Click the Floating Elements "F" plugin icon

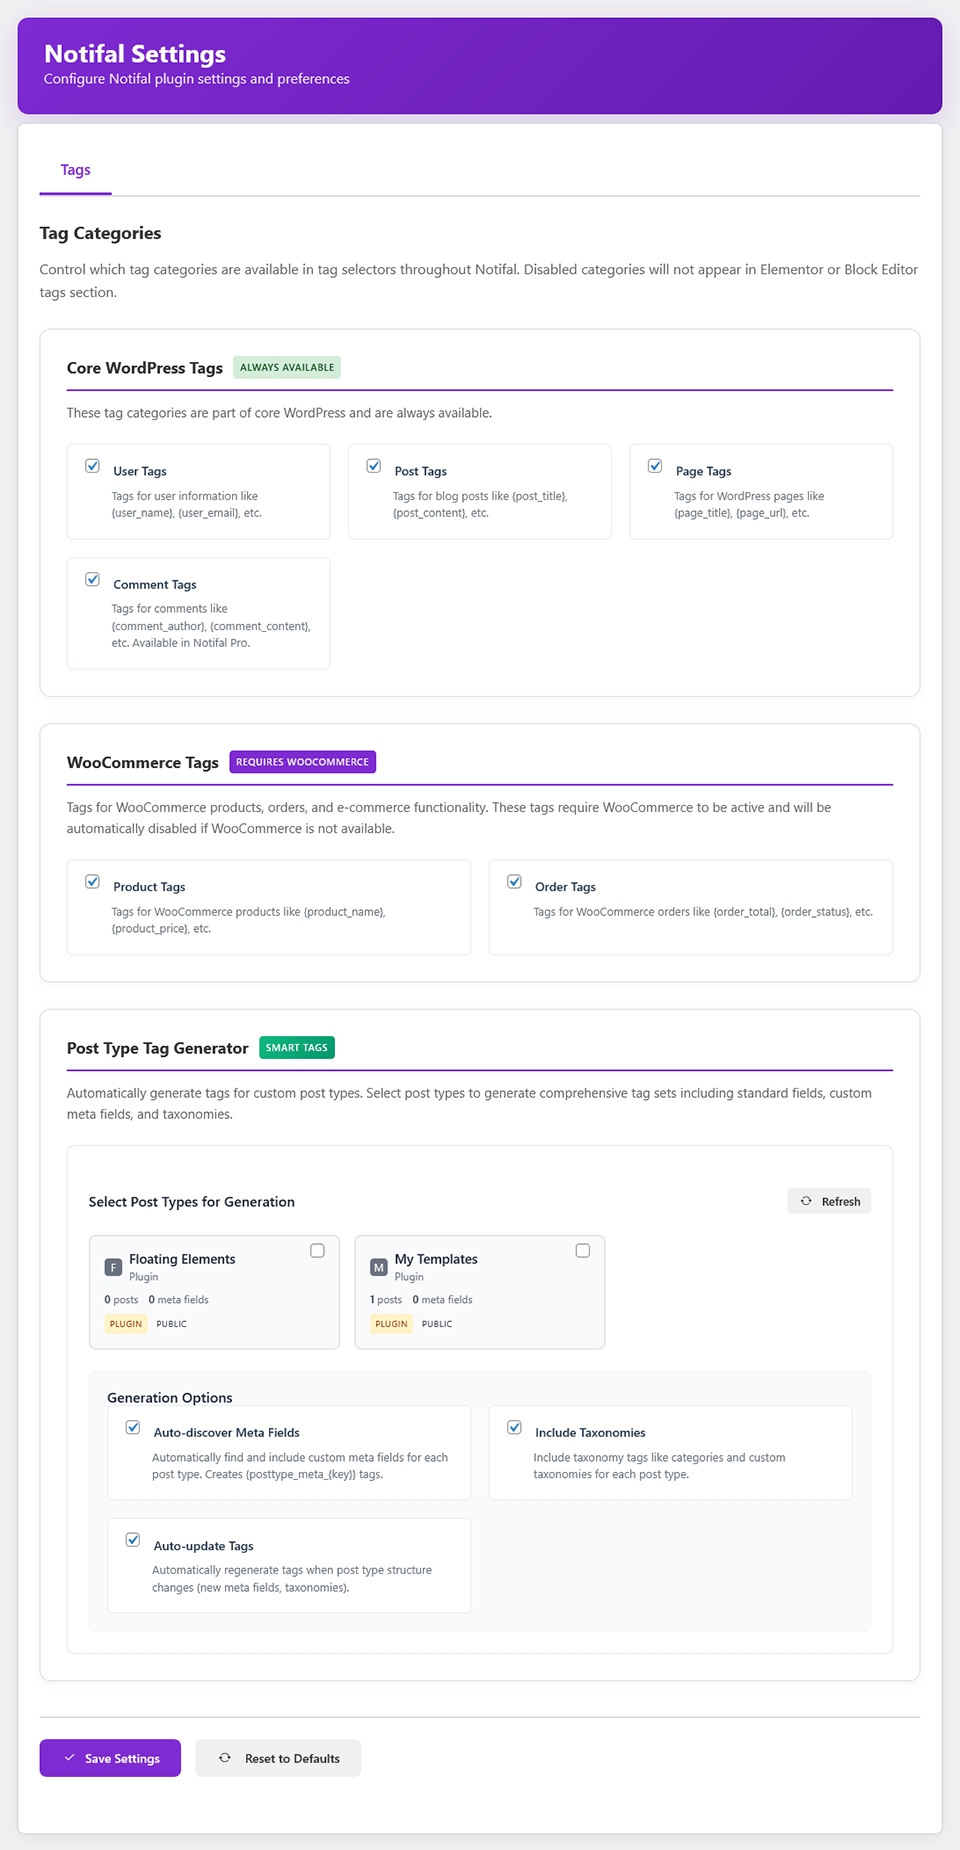tap(113, 1266)
